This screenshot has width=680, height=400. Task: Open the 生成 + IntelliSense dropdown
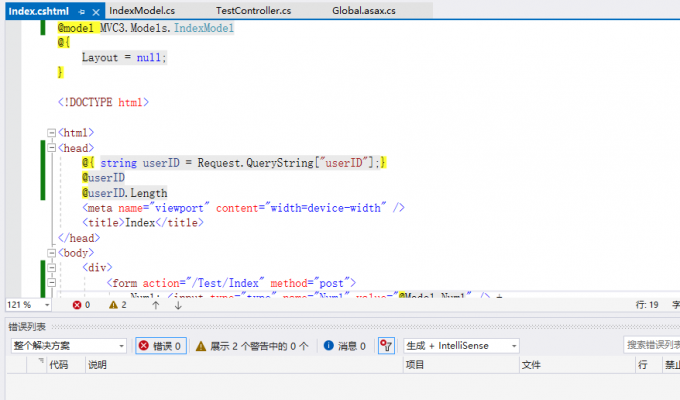tap(461, 346)
